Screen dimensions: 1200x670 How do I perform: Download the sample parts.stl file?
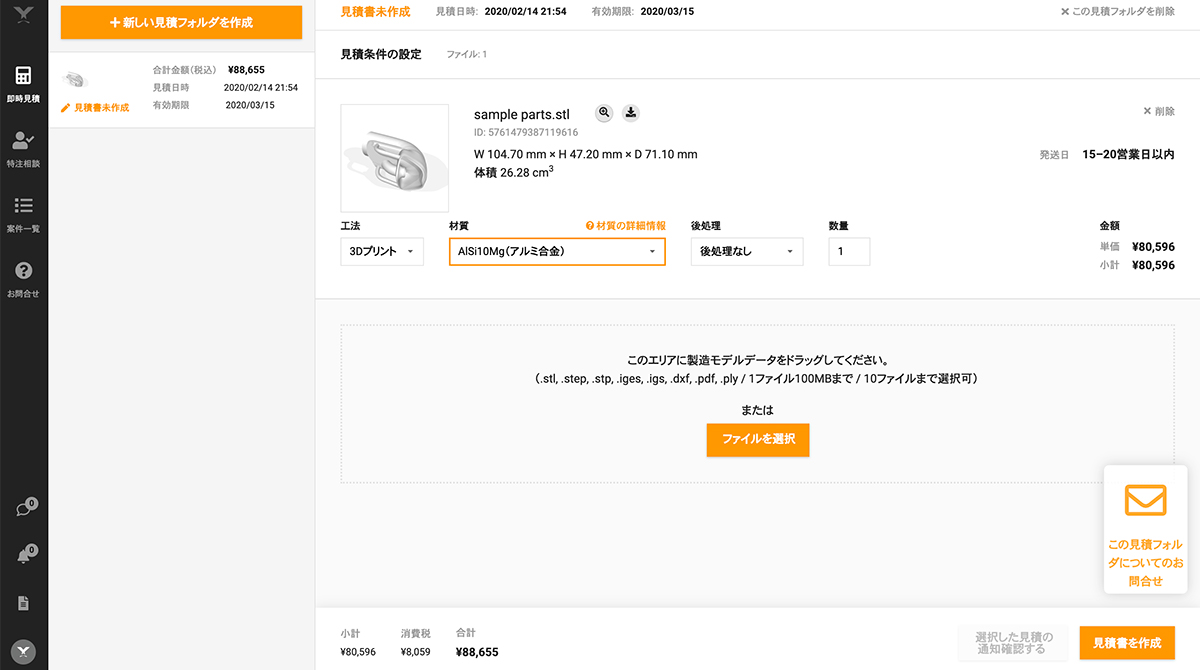coord(631,113)
